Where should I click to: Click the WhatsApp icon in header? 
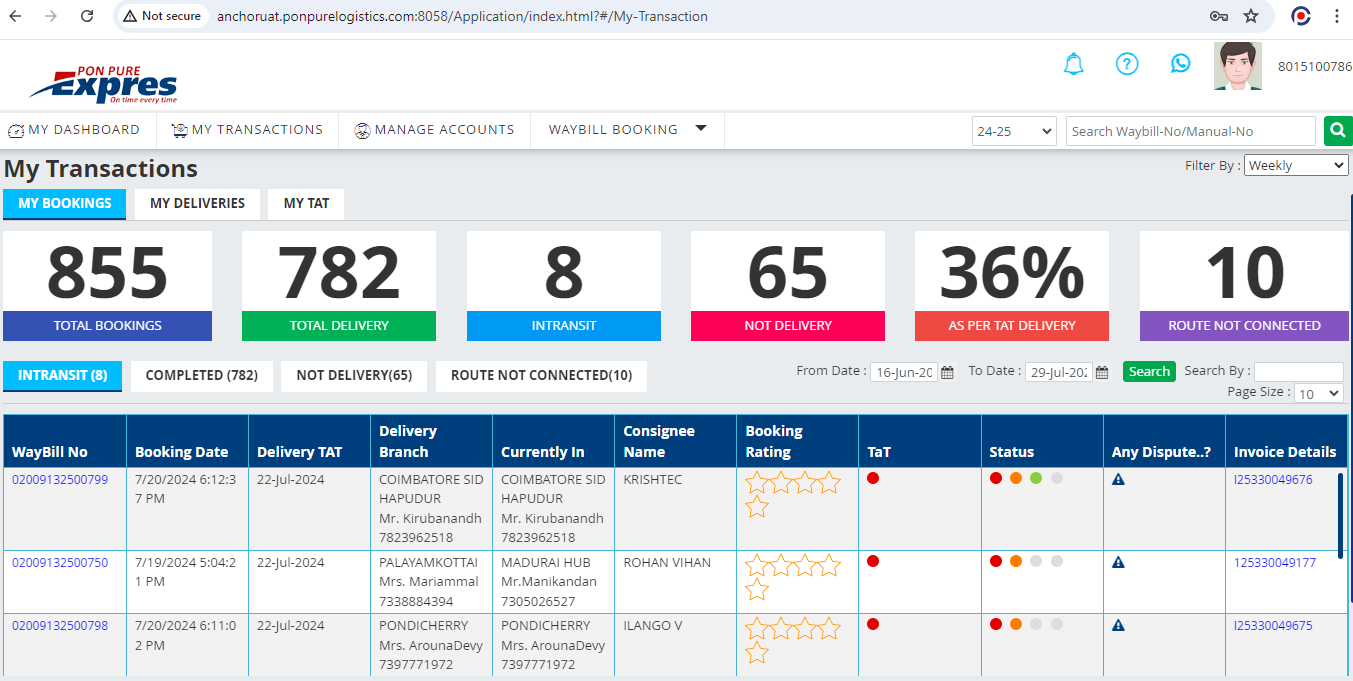click(x=1181, y=64)
